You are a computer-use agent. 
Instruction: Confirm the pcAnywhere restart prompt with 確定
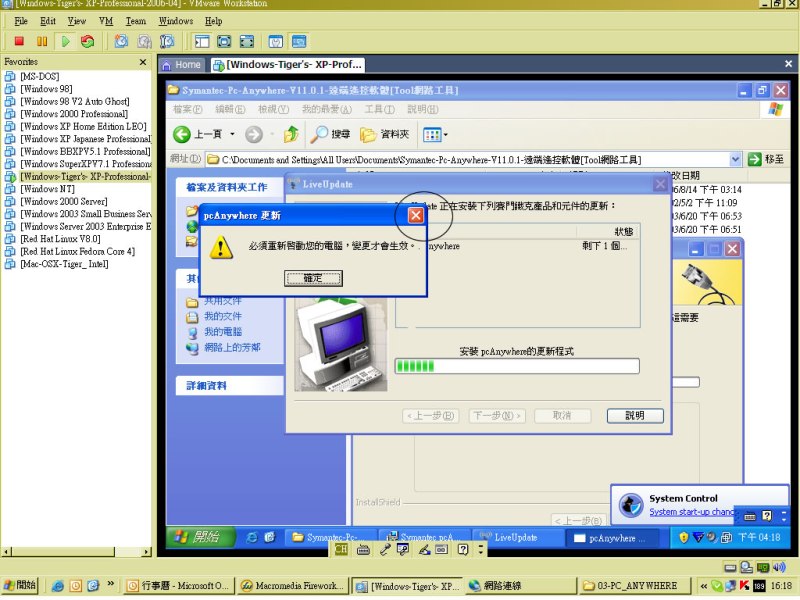313,278
